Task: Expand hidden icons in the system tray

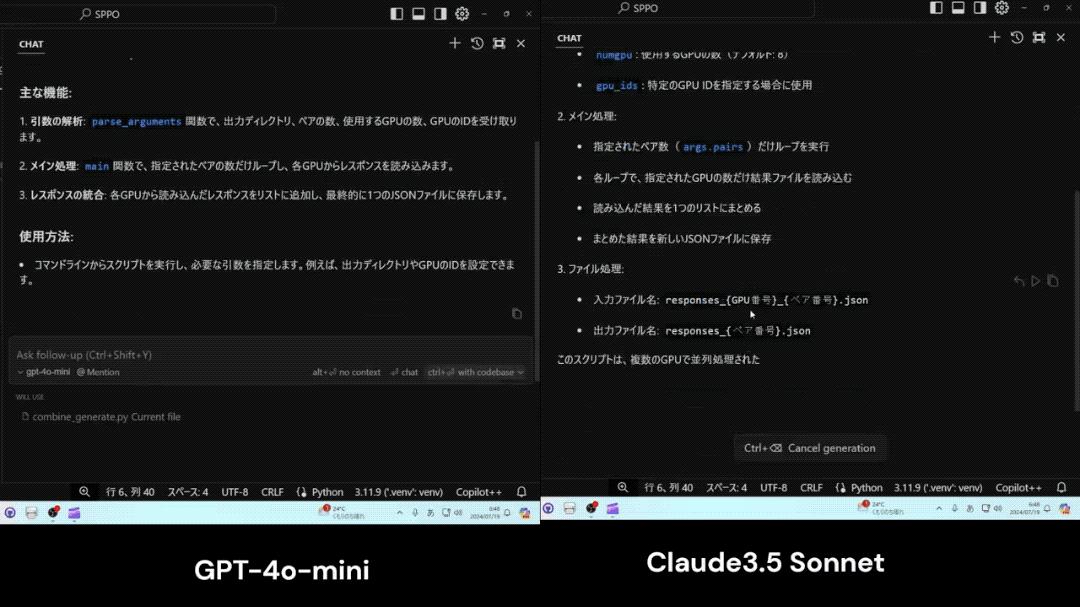Action: pos(938,508)
